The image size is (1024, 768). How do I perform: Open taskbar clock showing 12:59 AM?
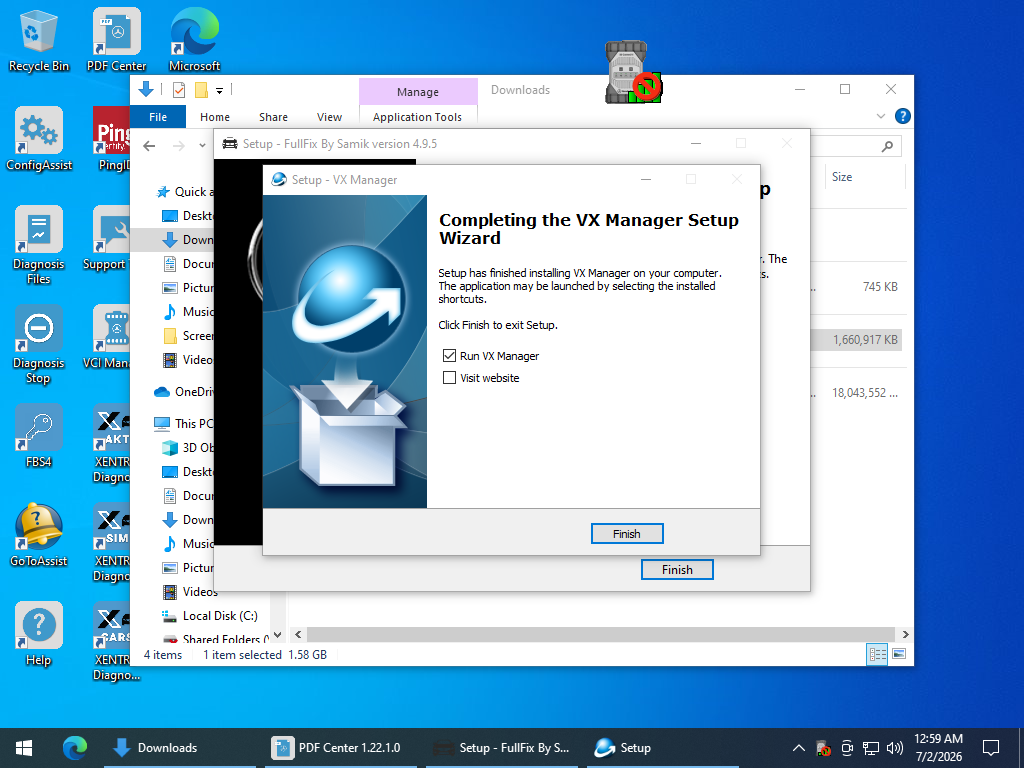pyautogui.click(x=938, y=748)
